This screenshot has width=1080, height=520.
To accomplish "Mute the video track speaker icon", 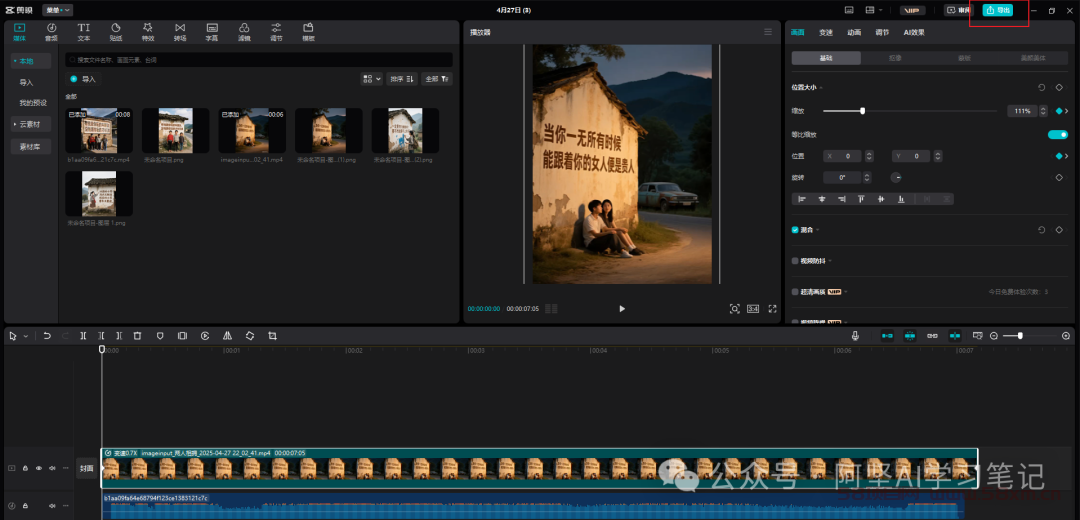I will [x=52, y=468].
